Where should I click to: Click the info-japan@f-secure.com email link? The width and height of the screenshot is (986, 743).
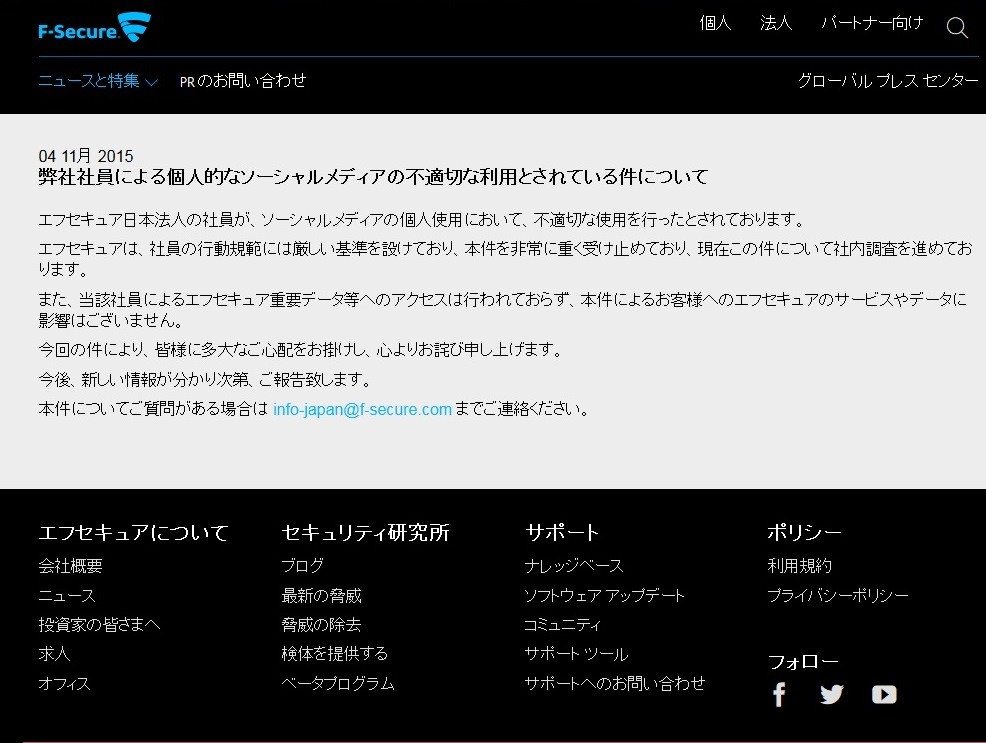(x=362, y=409)
